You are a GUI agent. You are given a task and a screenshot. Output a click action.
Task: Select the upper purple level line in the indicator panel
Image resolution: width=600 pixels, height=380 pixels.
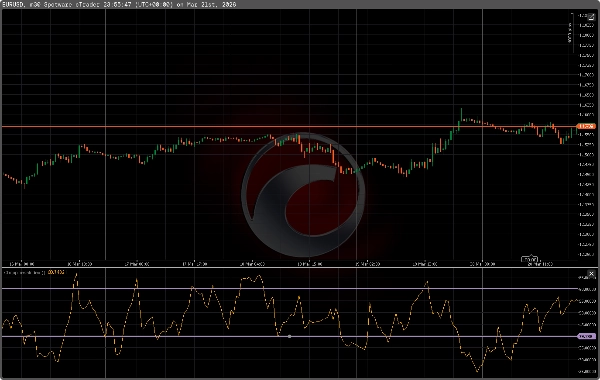[289, 288]
